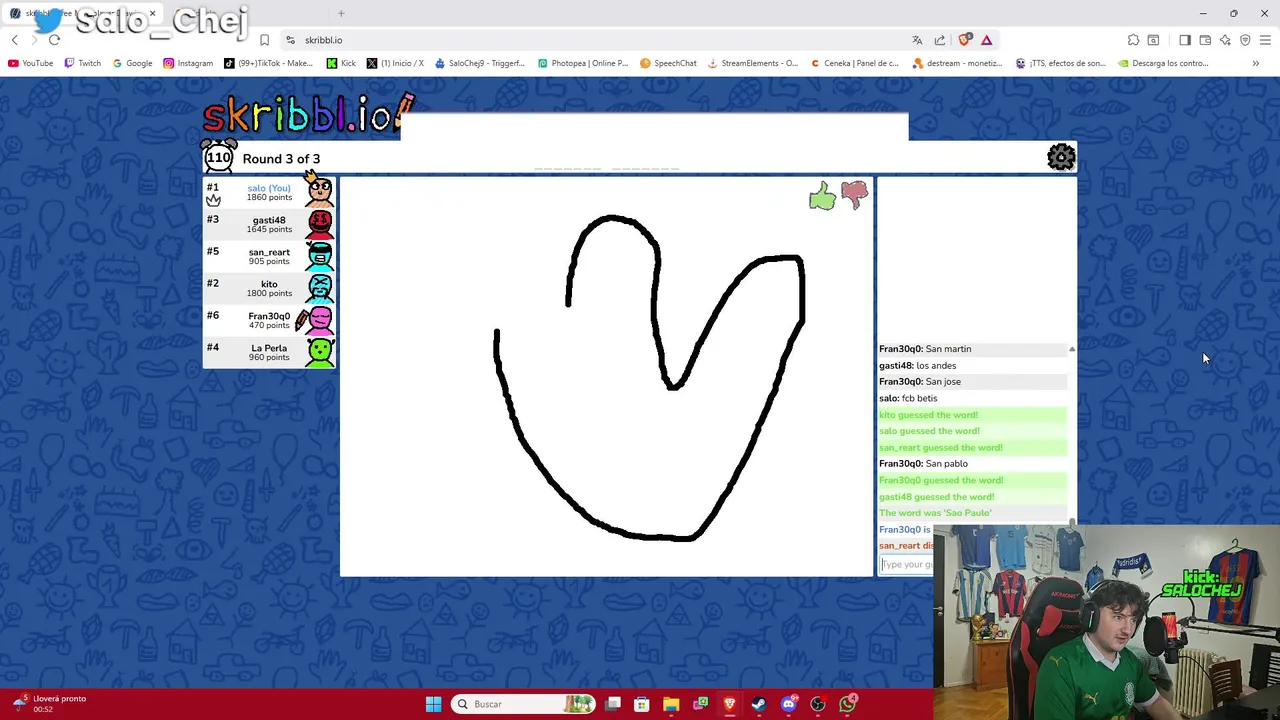1280x720 pixels.
Task: Click the chat scrollbar up arrow
Action: 1072,349
